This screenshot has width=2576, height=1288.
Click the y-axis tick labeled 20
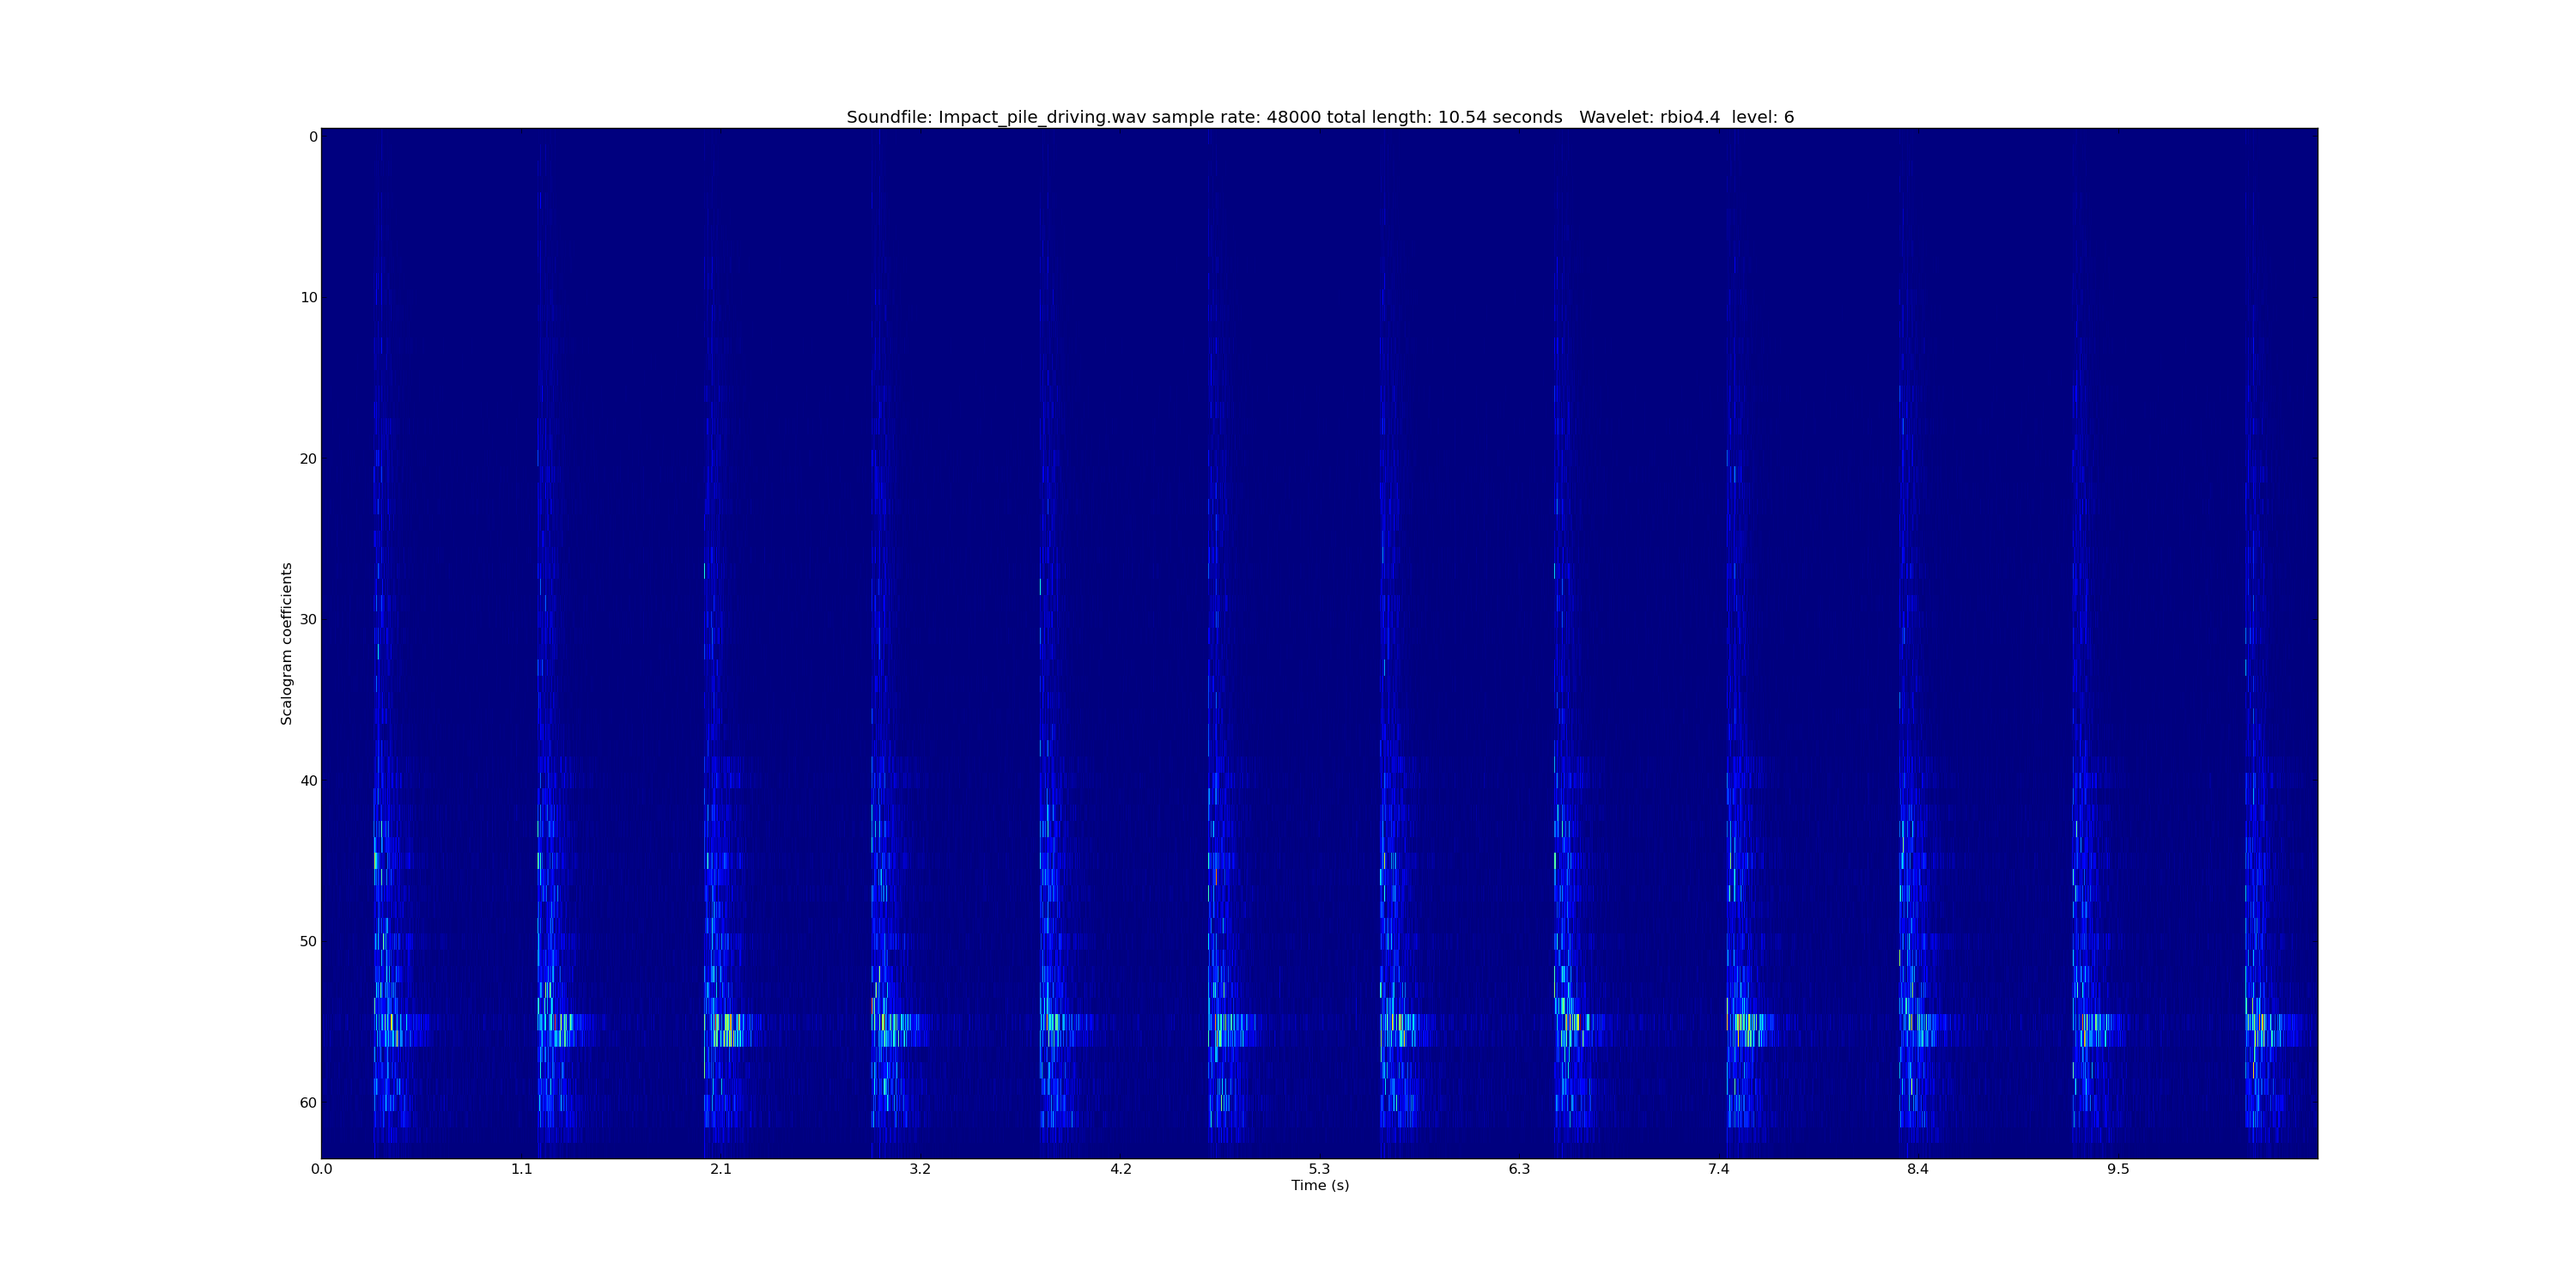(308, 459)
